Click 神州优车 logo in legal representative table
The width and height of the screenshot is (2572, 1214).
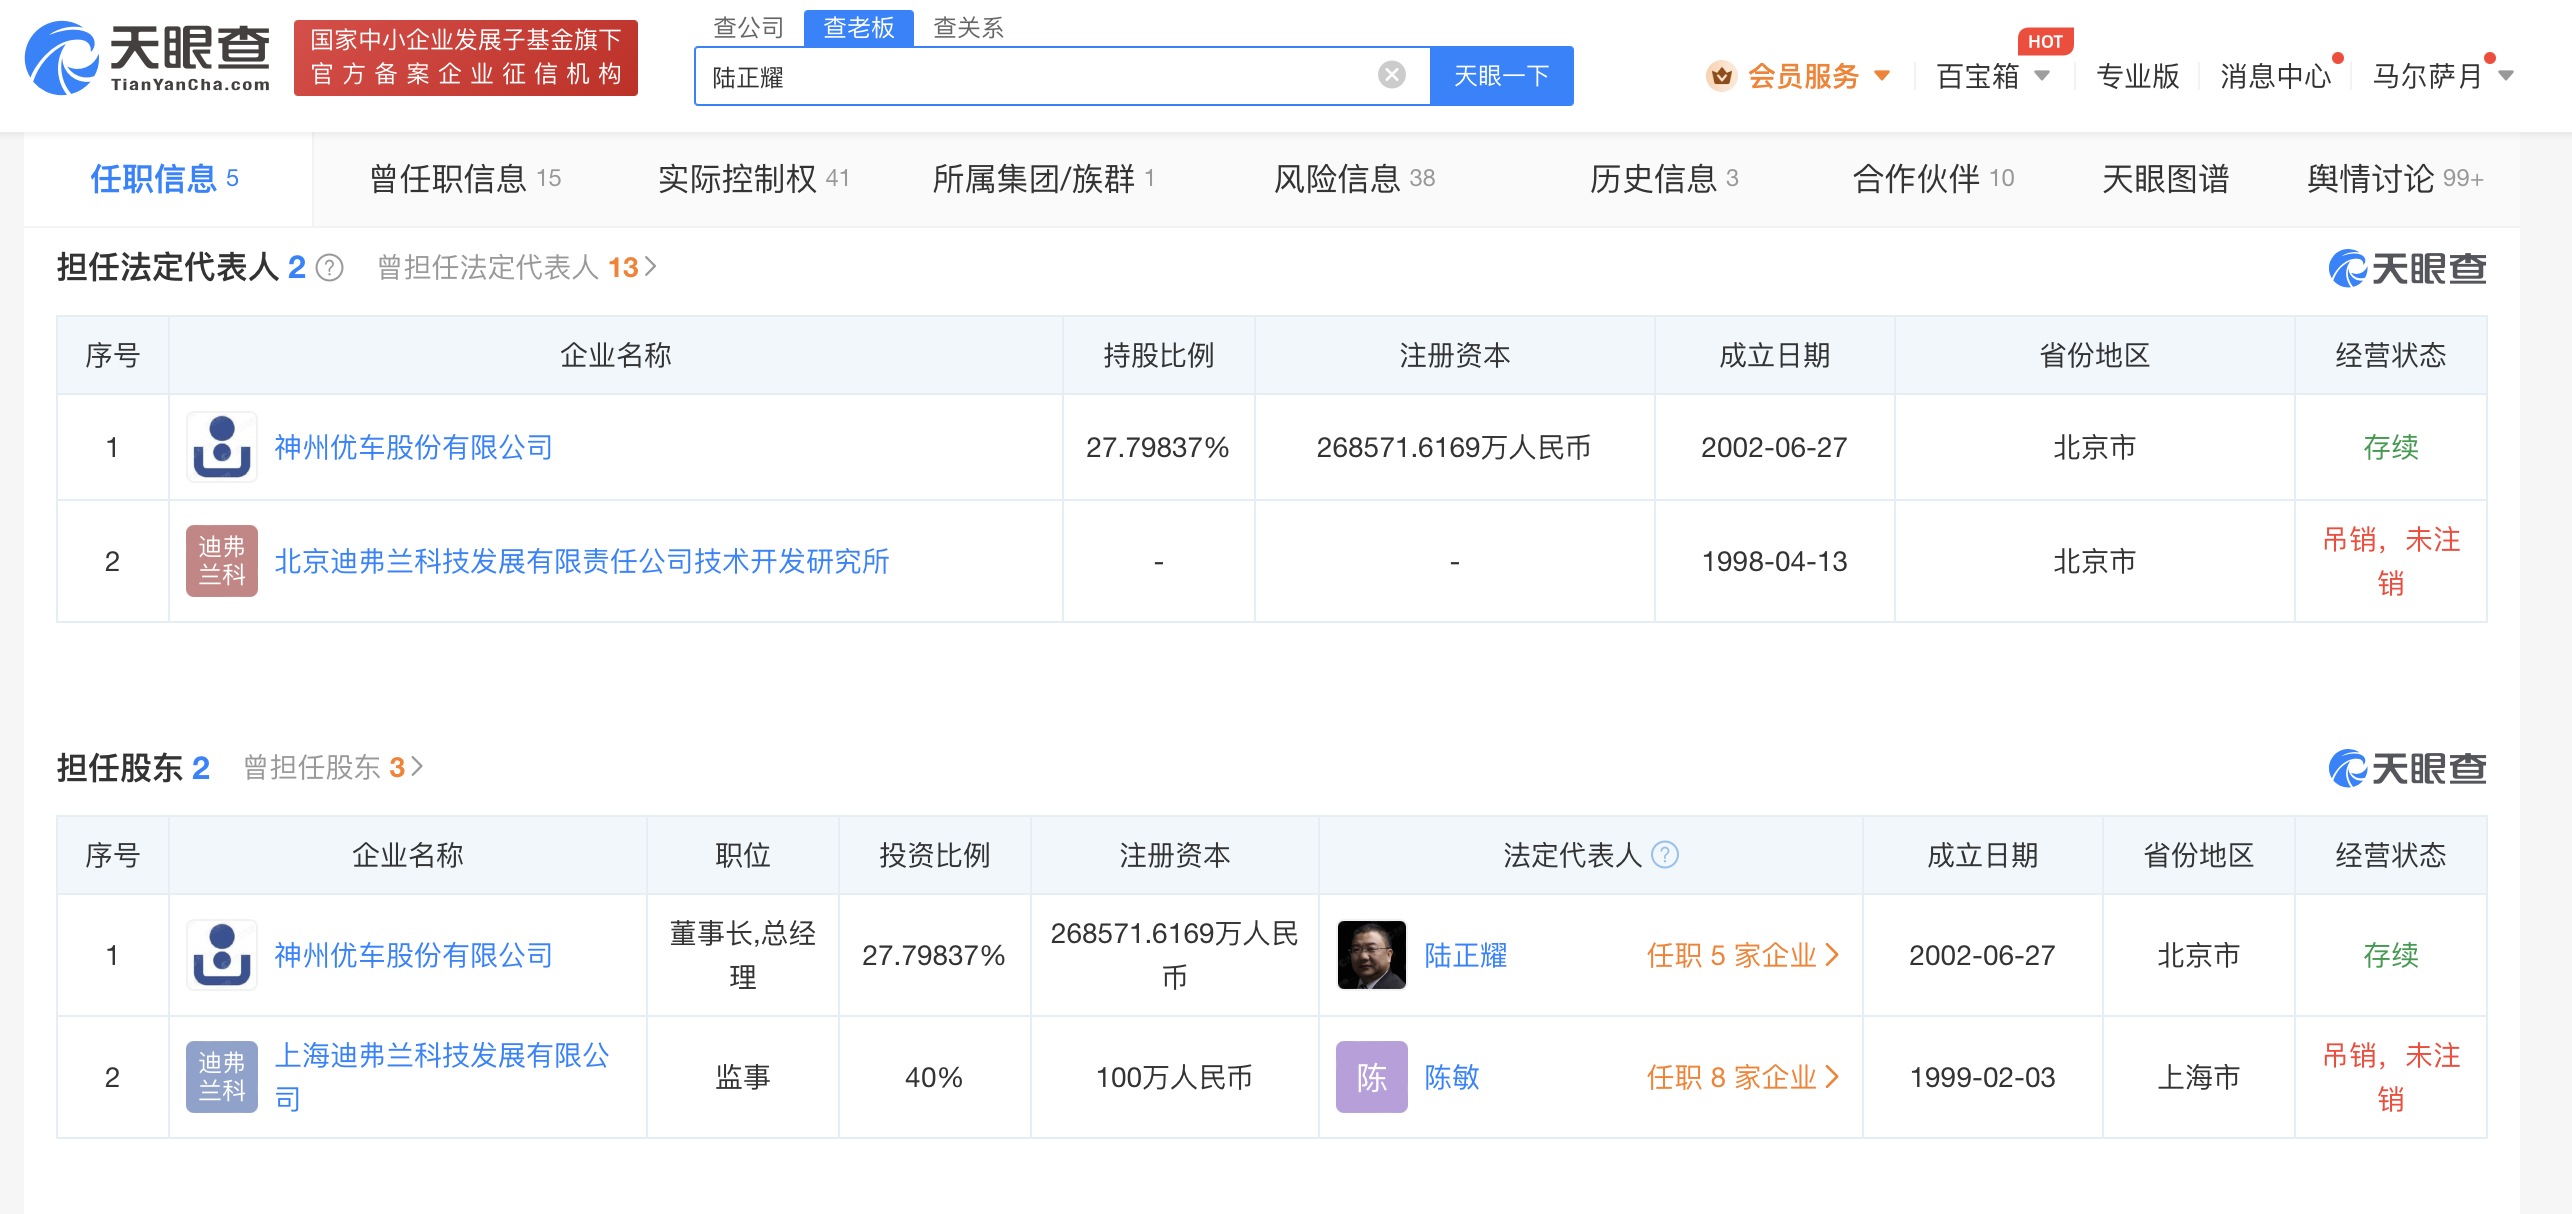tap(222, 447)
